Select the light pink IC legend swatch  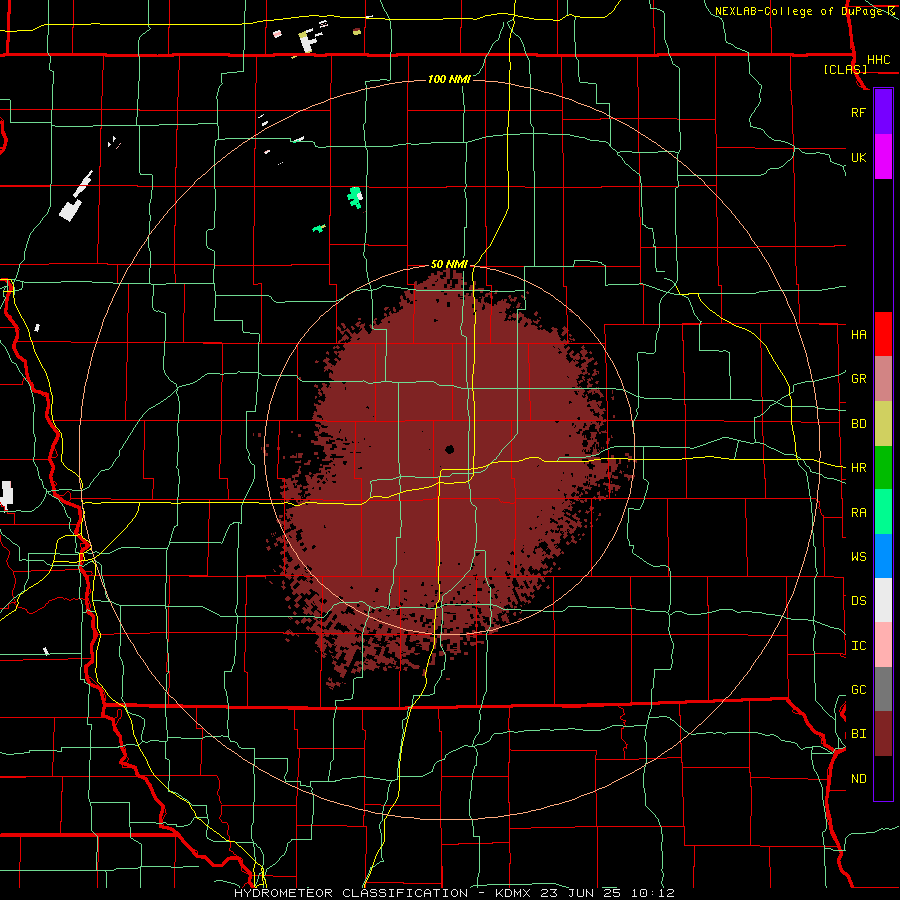coord(883,645)
